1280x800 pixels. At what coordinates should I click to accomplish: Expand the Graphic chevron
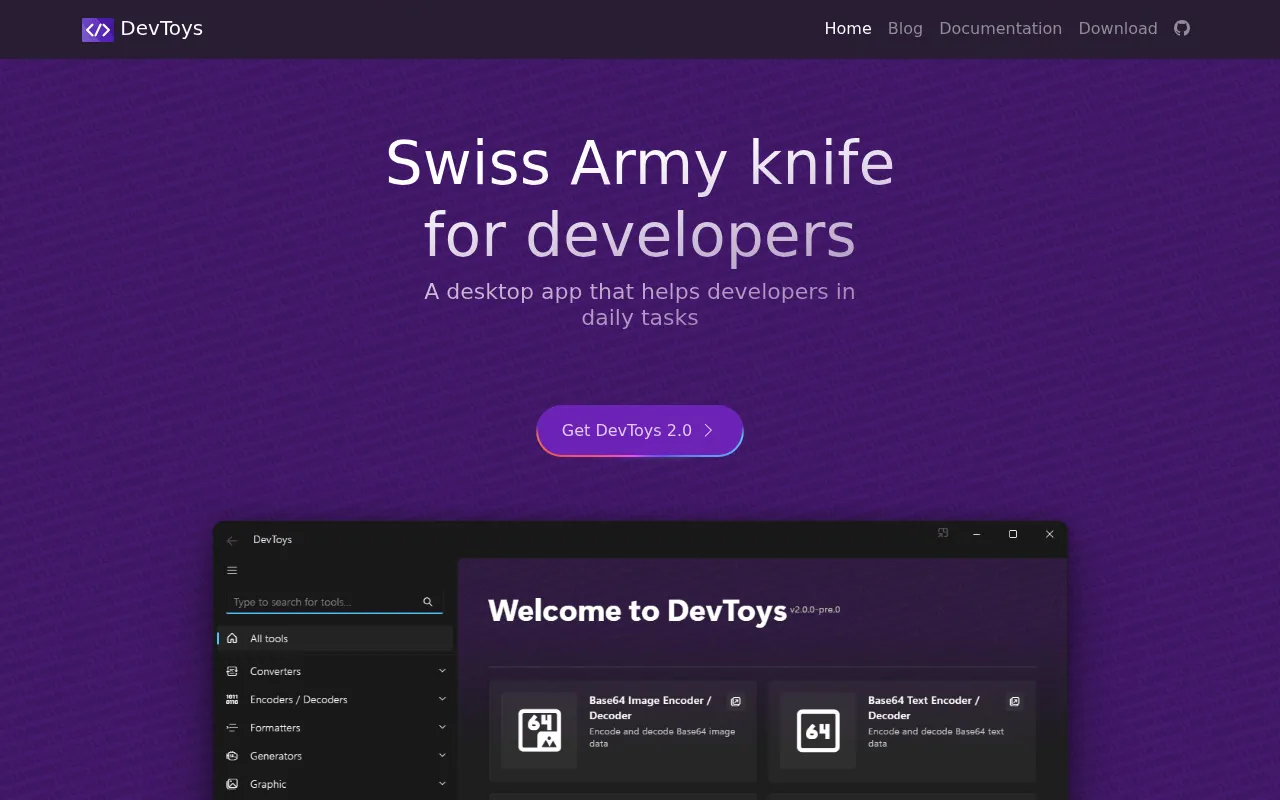pos(442,784)
